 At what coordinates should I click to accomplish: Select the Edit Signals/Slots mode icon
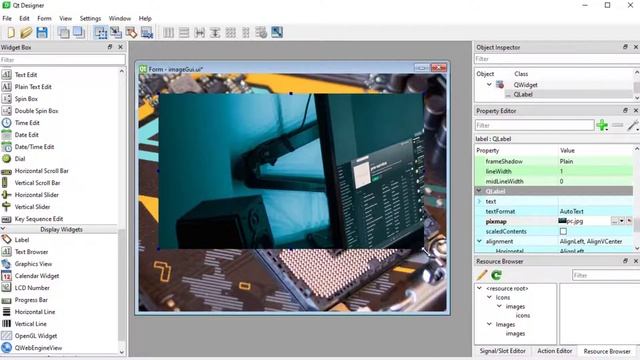116,32
